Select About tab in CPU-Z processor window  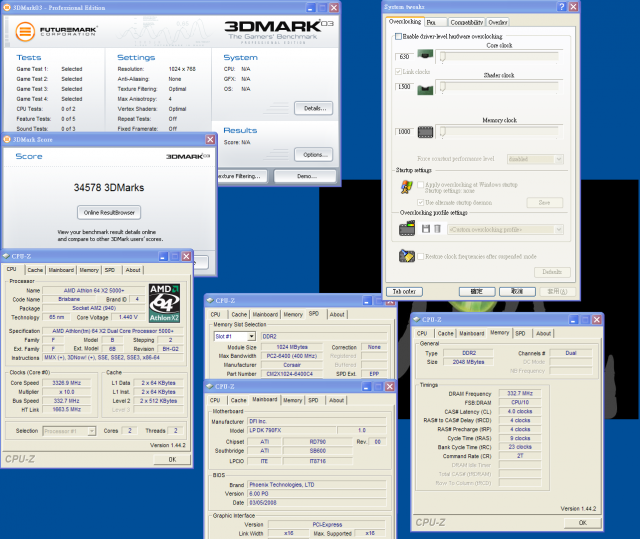(x=133, y=270)
